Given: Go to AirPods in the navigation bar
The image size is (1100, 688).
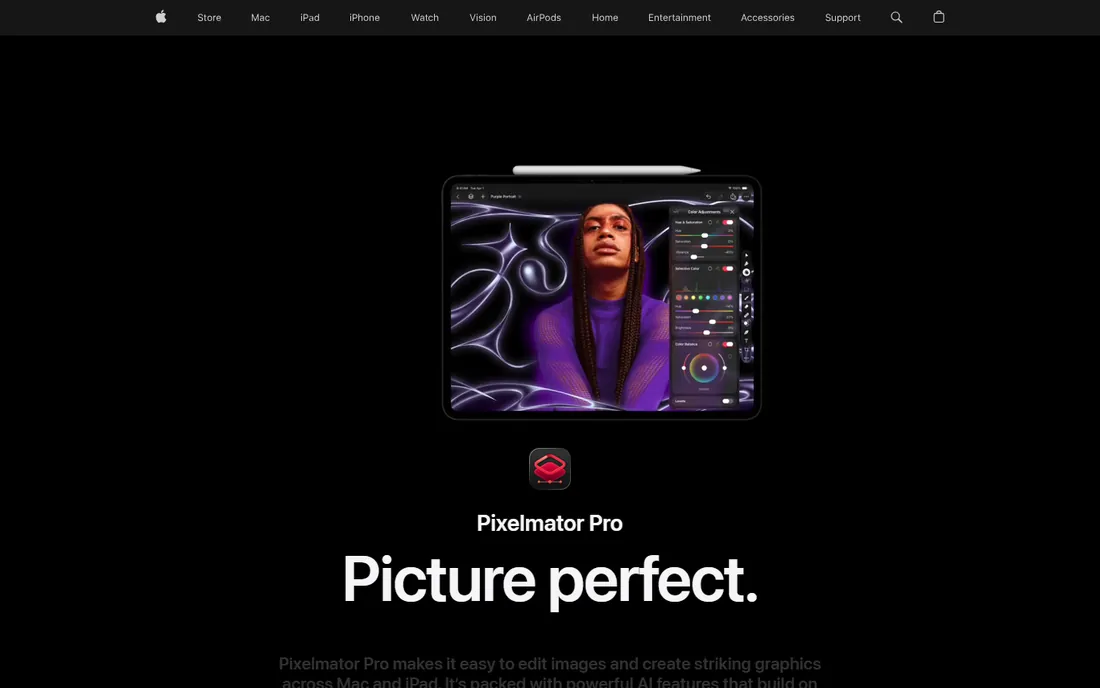Looking at the screenshot, I should point(544,18).
